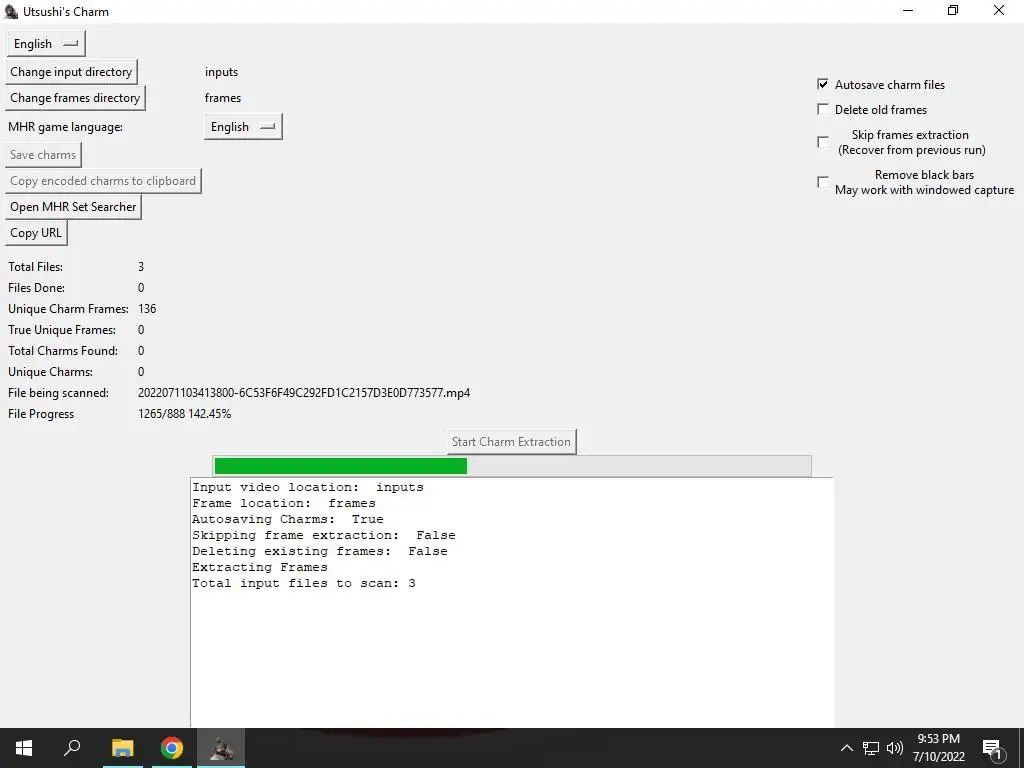Click the Utsushi's Charm title bar icon
This screenshot has width=1024, height=768.
(11, 11)
